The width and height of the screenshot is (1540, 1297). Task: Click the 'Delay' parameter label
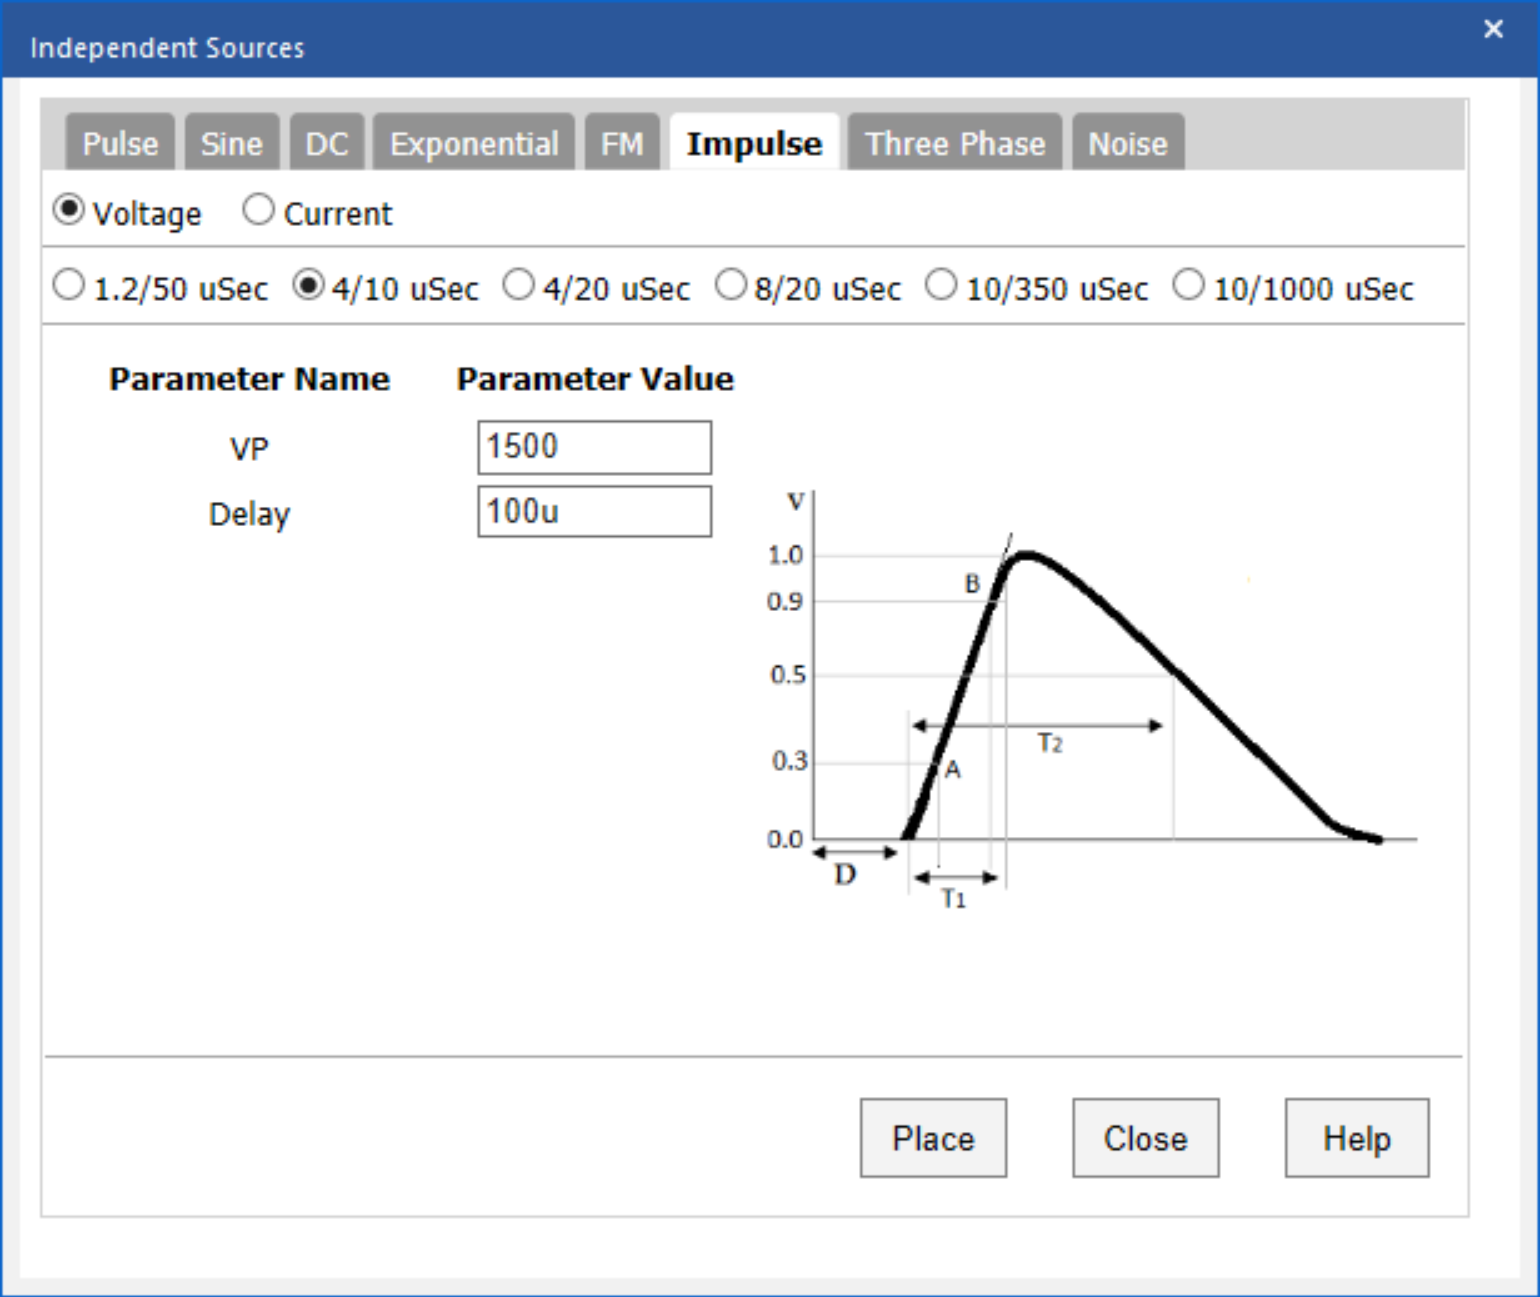[249, 514]
